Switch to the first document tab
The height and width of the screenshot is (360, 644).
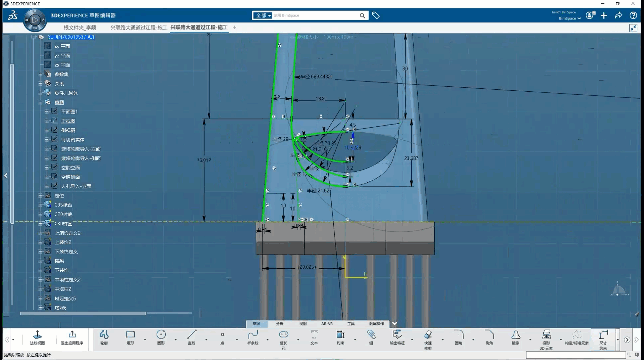(x=80, y=28)
